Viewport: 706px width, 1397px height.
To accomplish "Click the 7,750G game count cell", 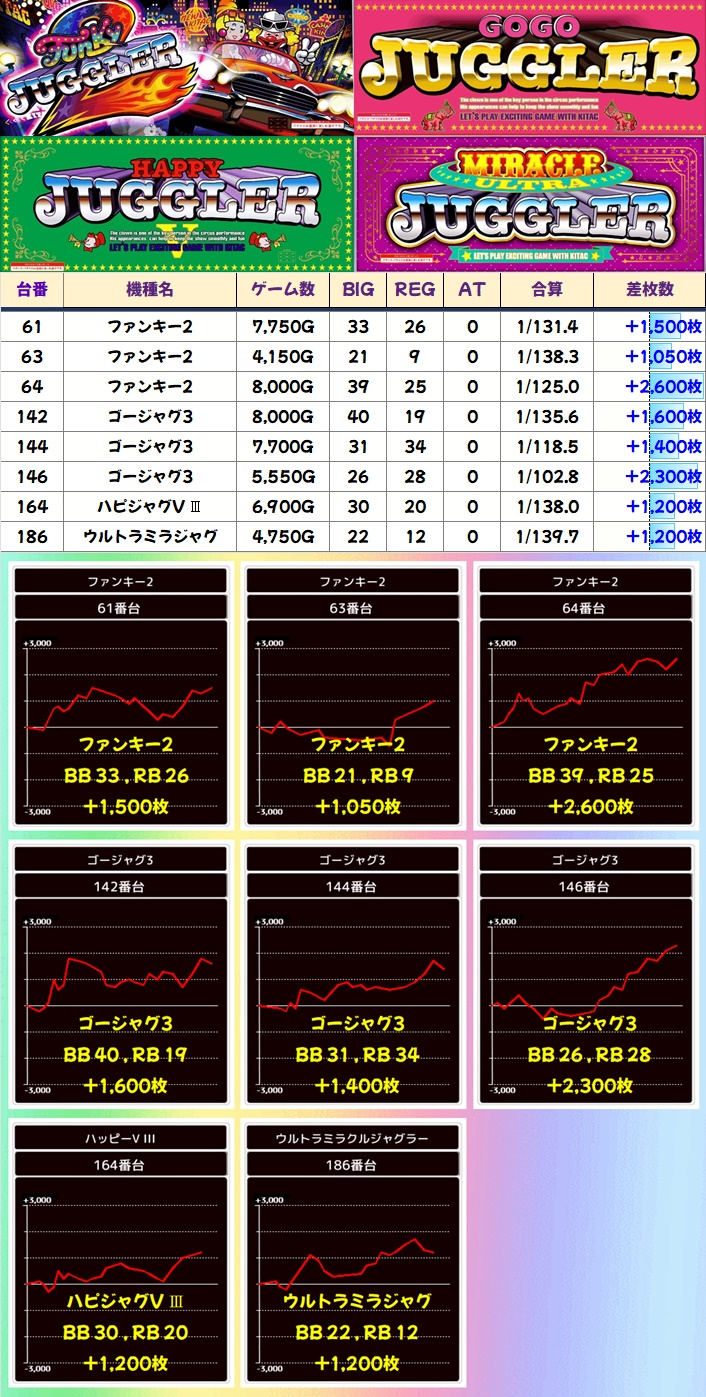I will pyautogui.click(x=283, y=326).
